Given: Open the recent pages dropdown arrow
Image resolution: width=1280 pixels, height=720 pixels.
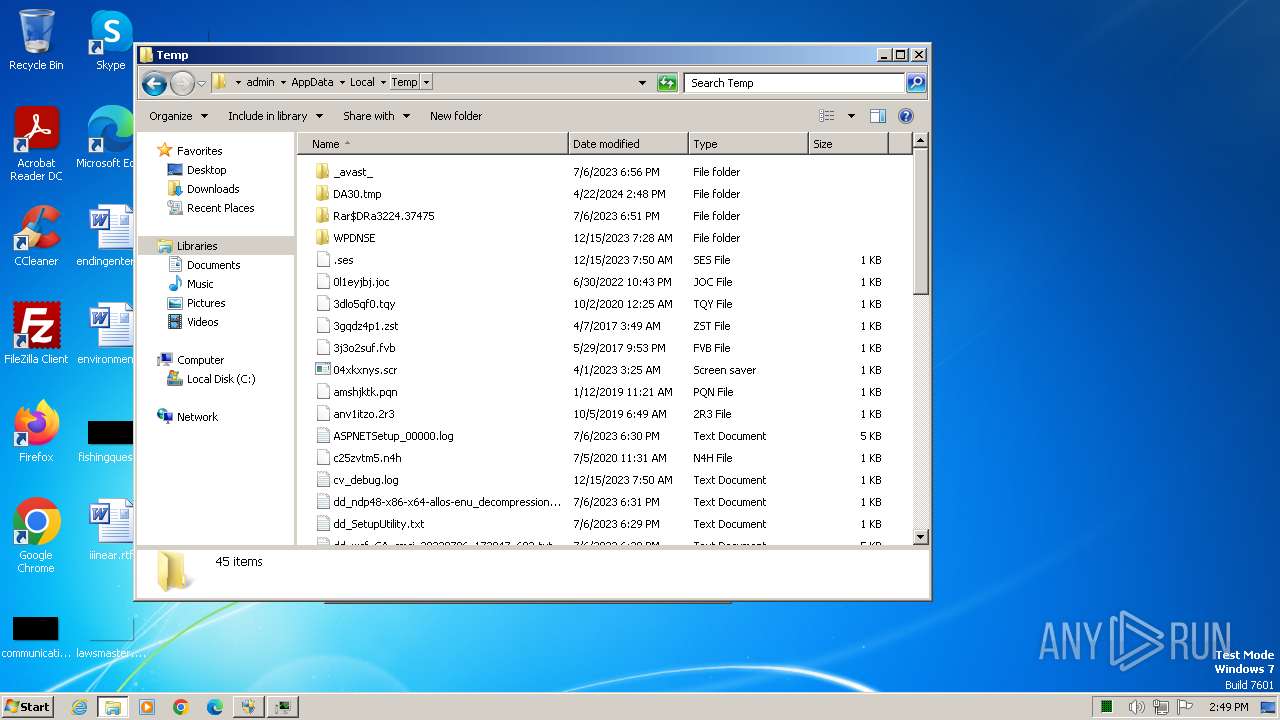Looking at the screenshot, I should tap(202, 83).
